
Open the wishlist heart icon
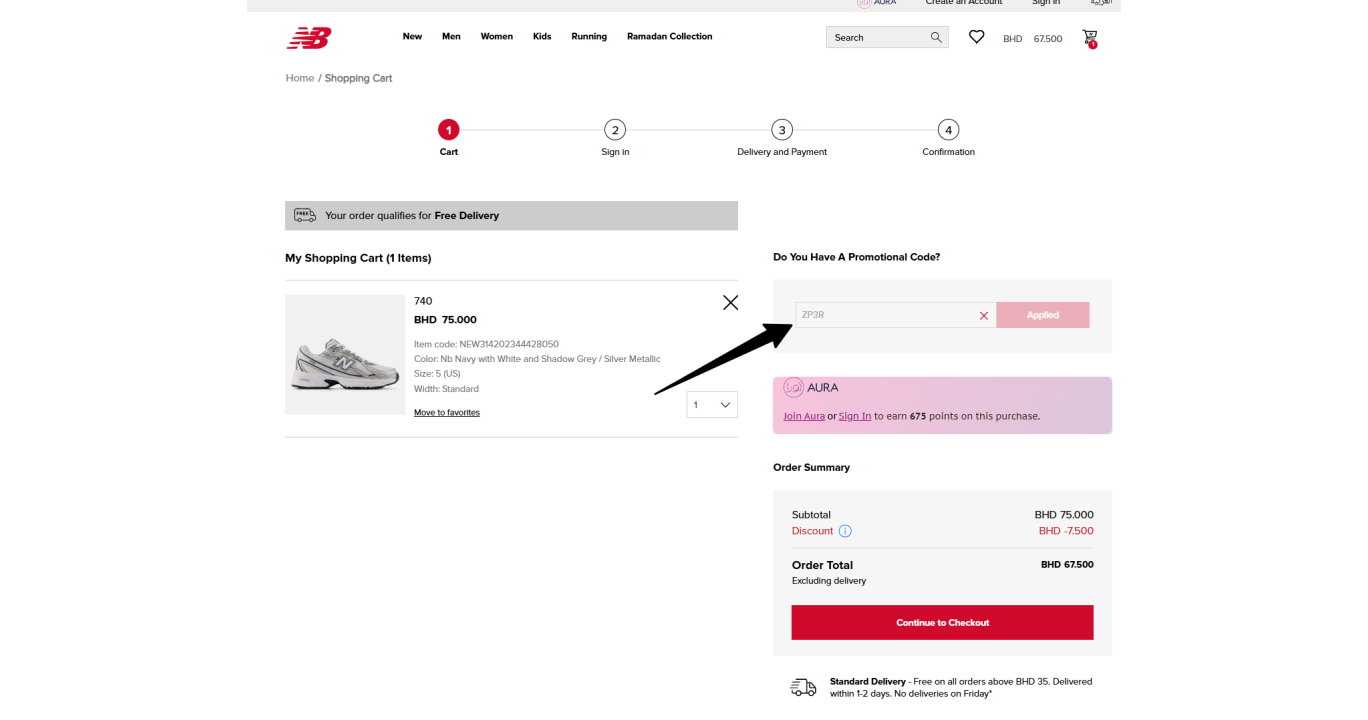coord(977,37)
